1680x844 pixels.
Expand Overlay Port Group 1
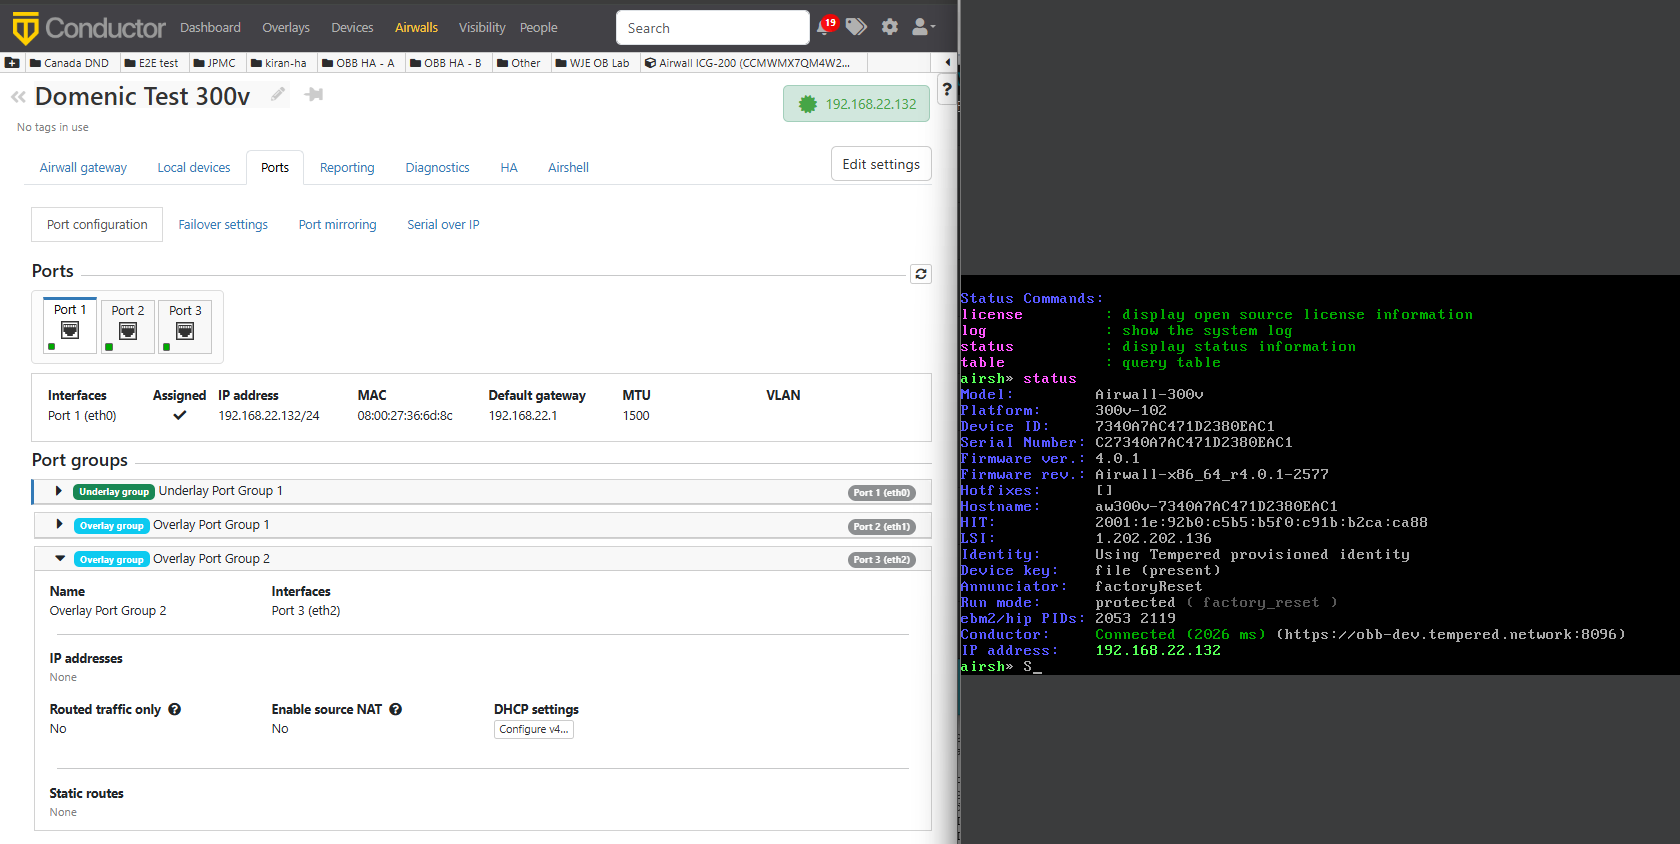pos(59,524)
